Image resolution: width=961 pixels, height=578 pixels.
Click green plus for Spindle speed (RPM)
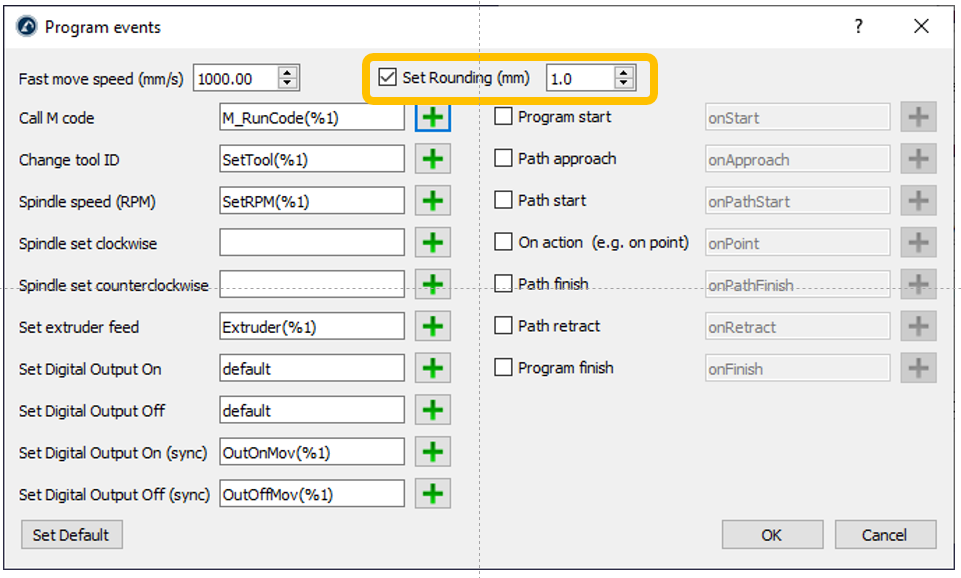(x=432, y=202)
